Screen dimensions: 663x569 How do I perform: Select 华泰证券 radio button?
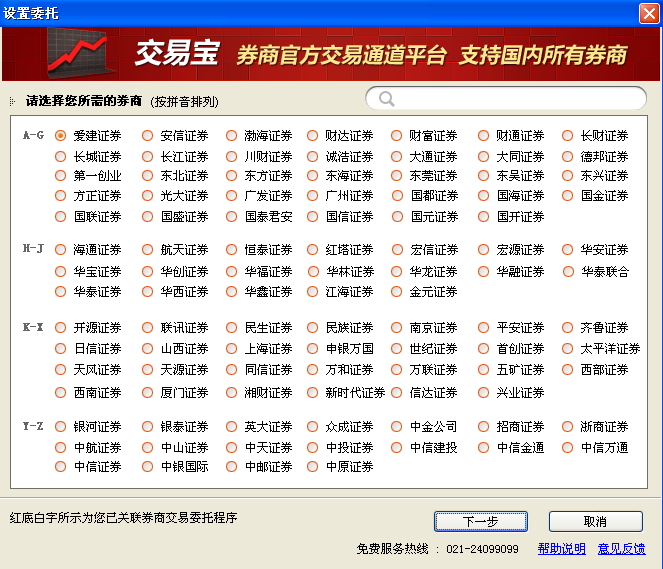[61, 292]
